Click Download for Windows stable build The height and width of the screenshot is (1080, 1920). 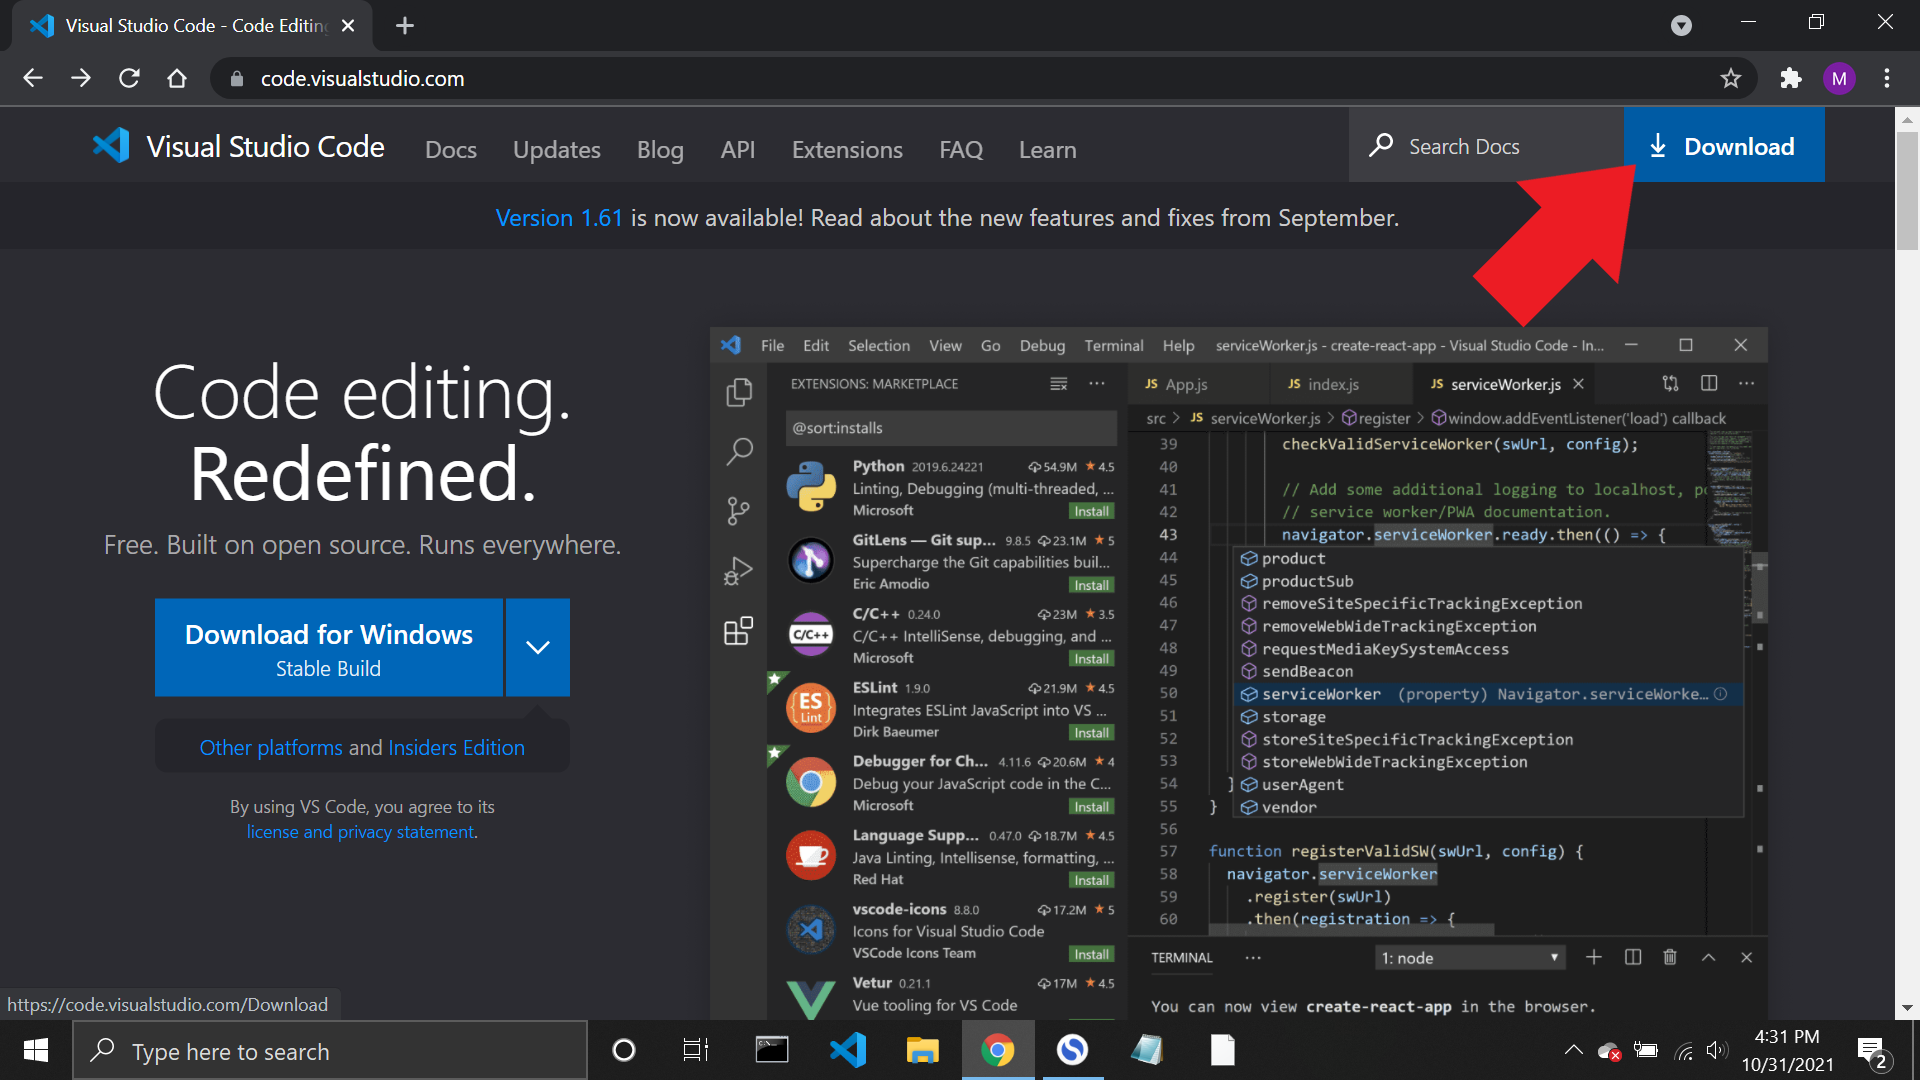(328, 646)
